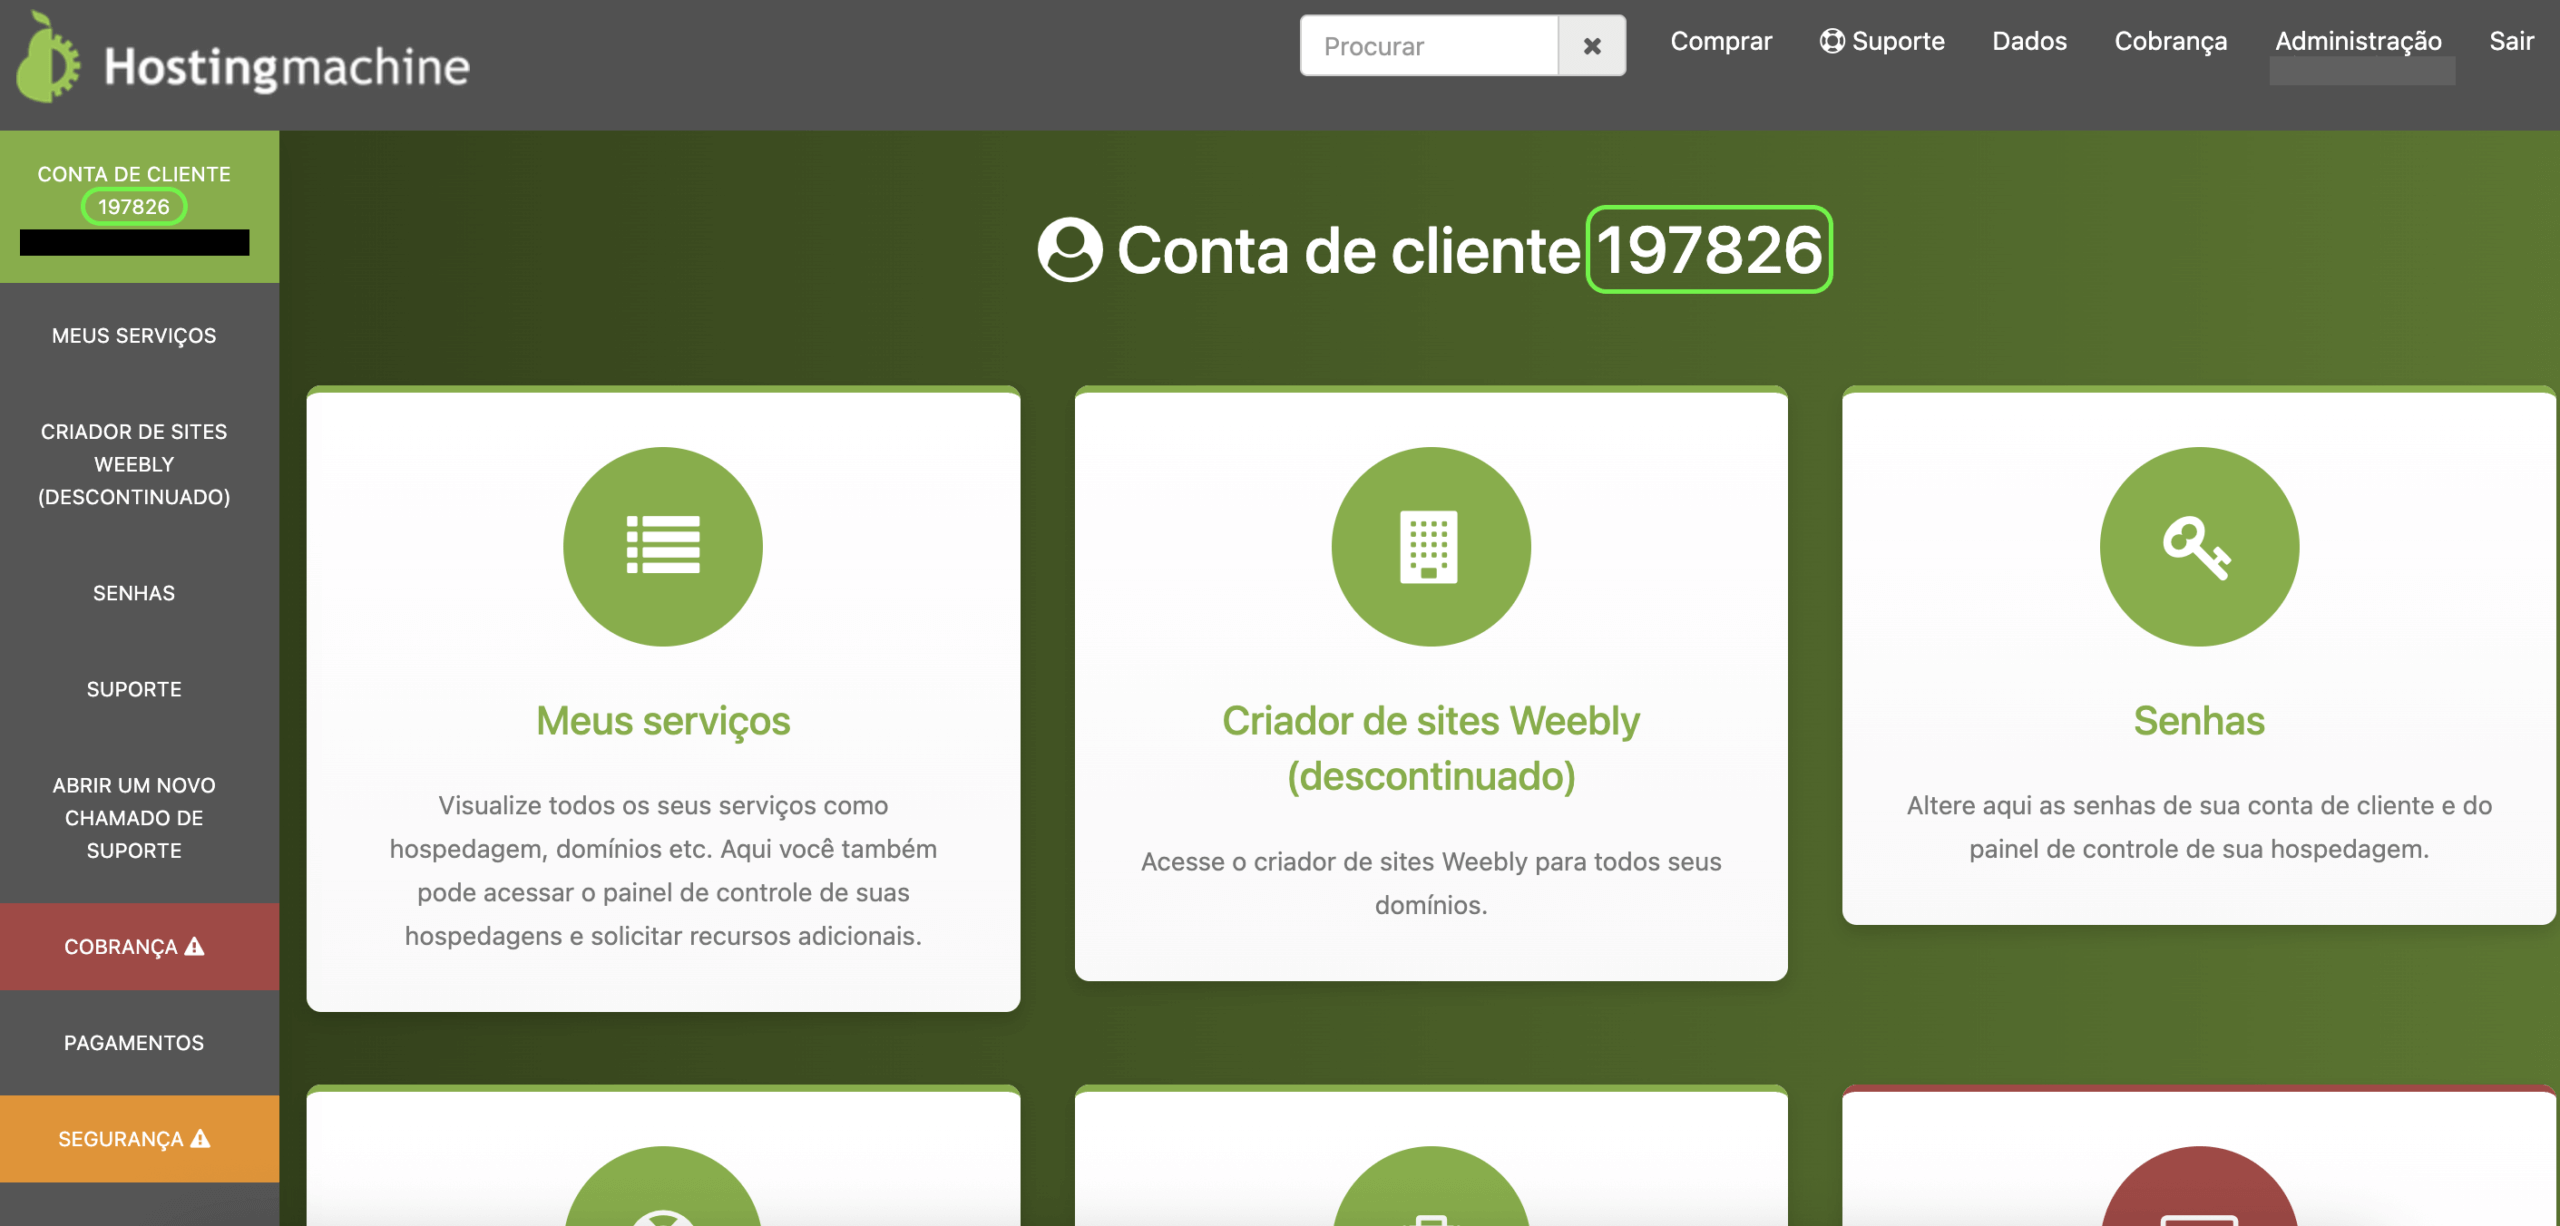This screenshot has height=1226, width=2560.
Task: Click the lifebuoy icon next to Suporte
Action: (x=1832, y=41)
